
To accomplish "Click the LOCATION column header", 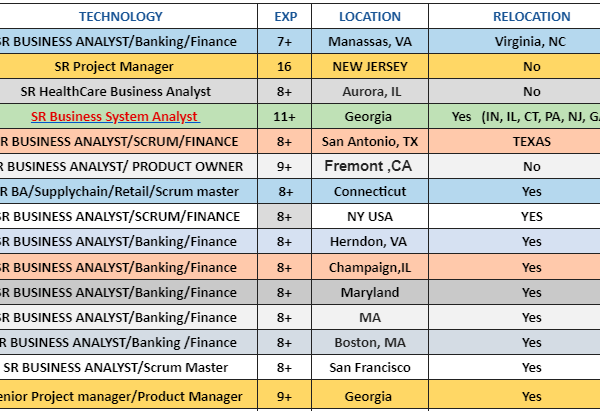I will point(370,16).
